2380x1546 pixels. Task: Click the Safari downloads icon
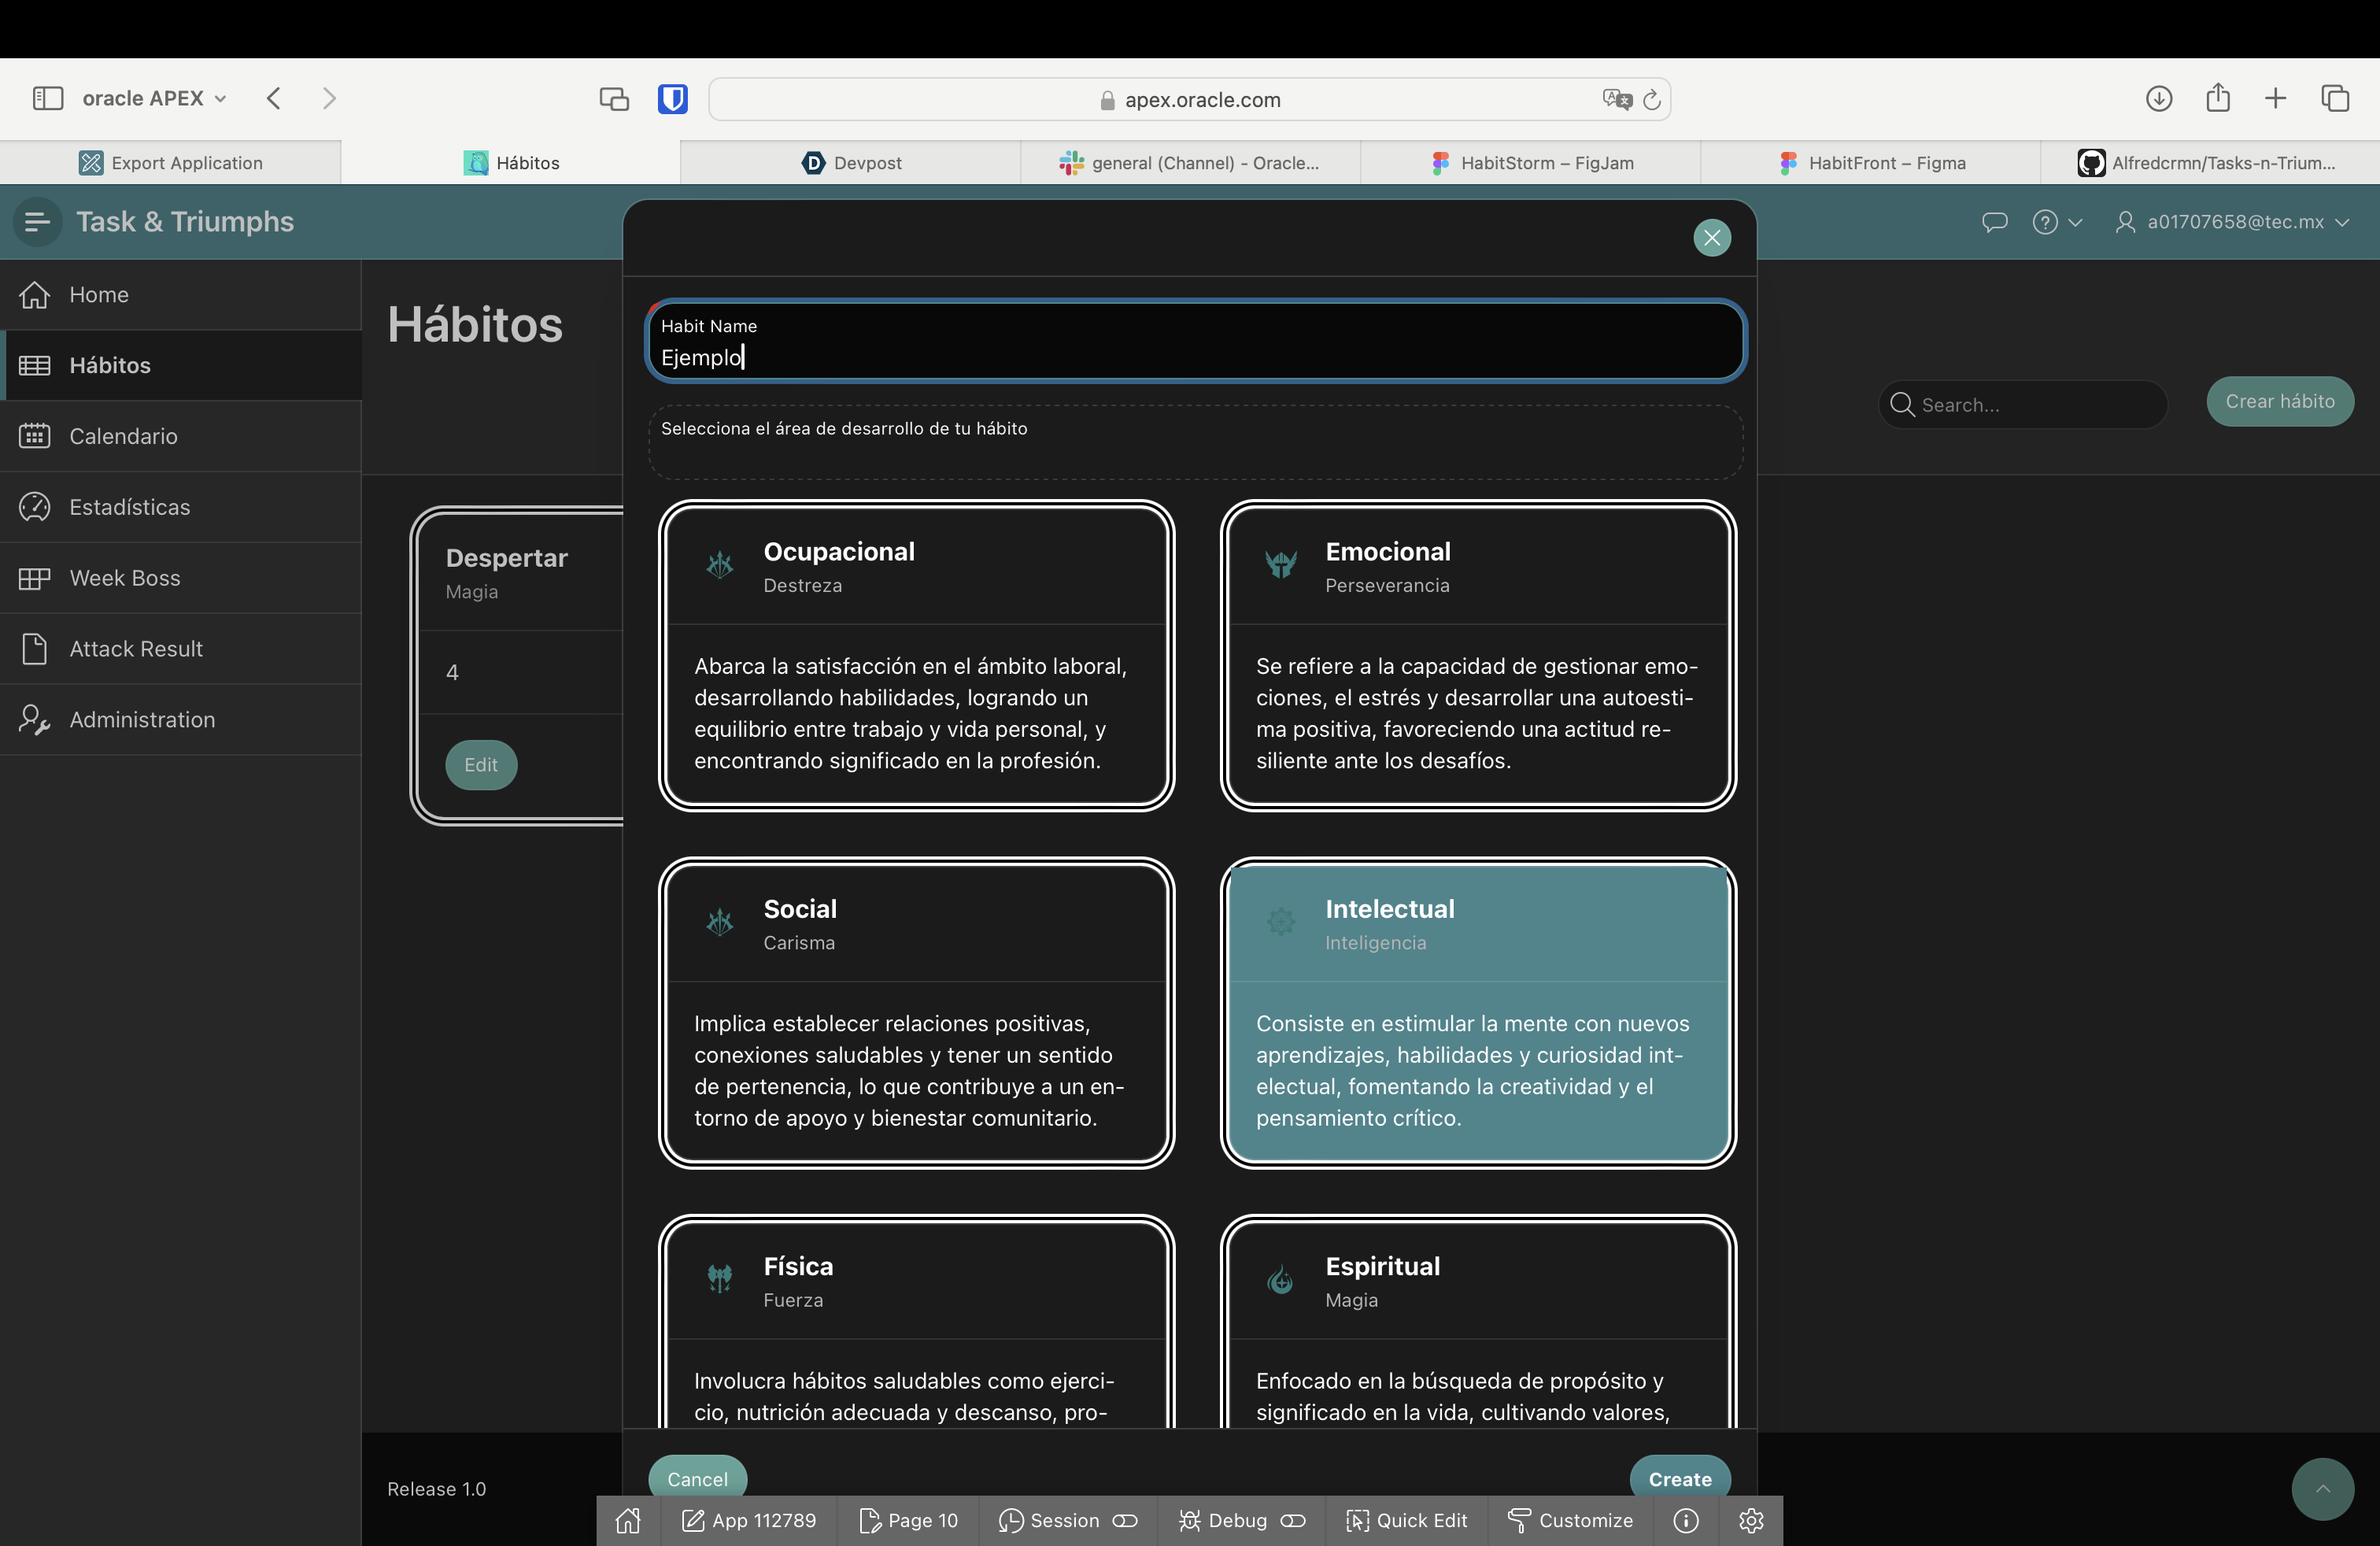[2158, 98]
